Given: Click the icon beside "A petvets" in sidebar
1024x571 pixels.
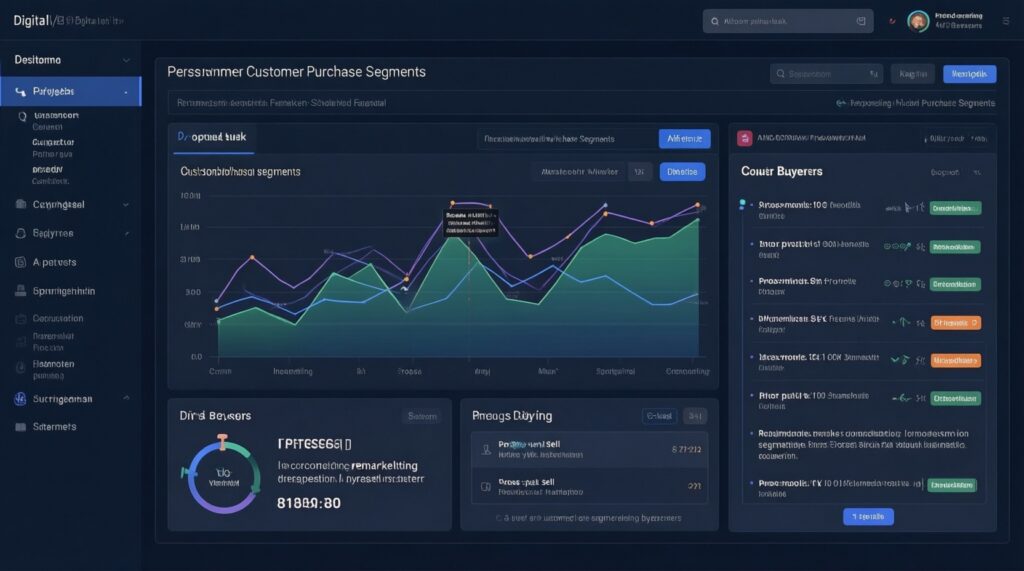Looking at the screenshot, I should [x=20, y=262].
